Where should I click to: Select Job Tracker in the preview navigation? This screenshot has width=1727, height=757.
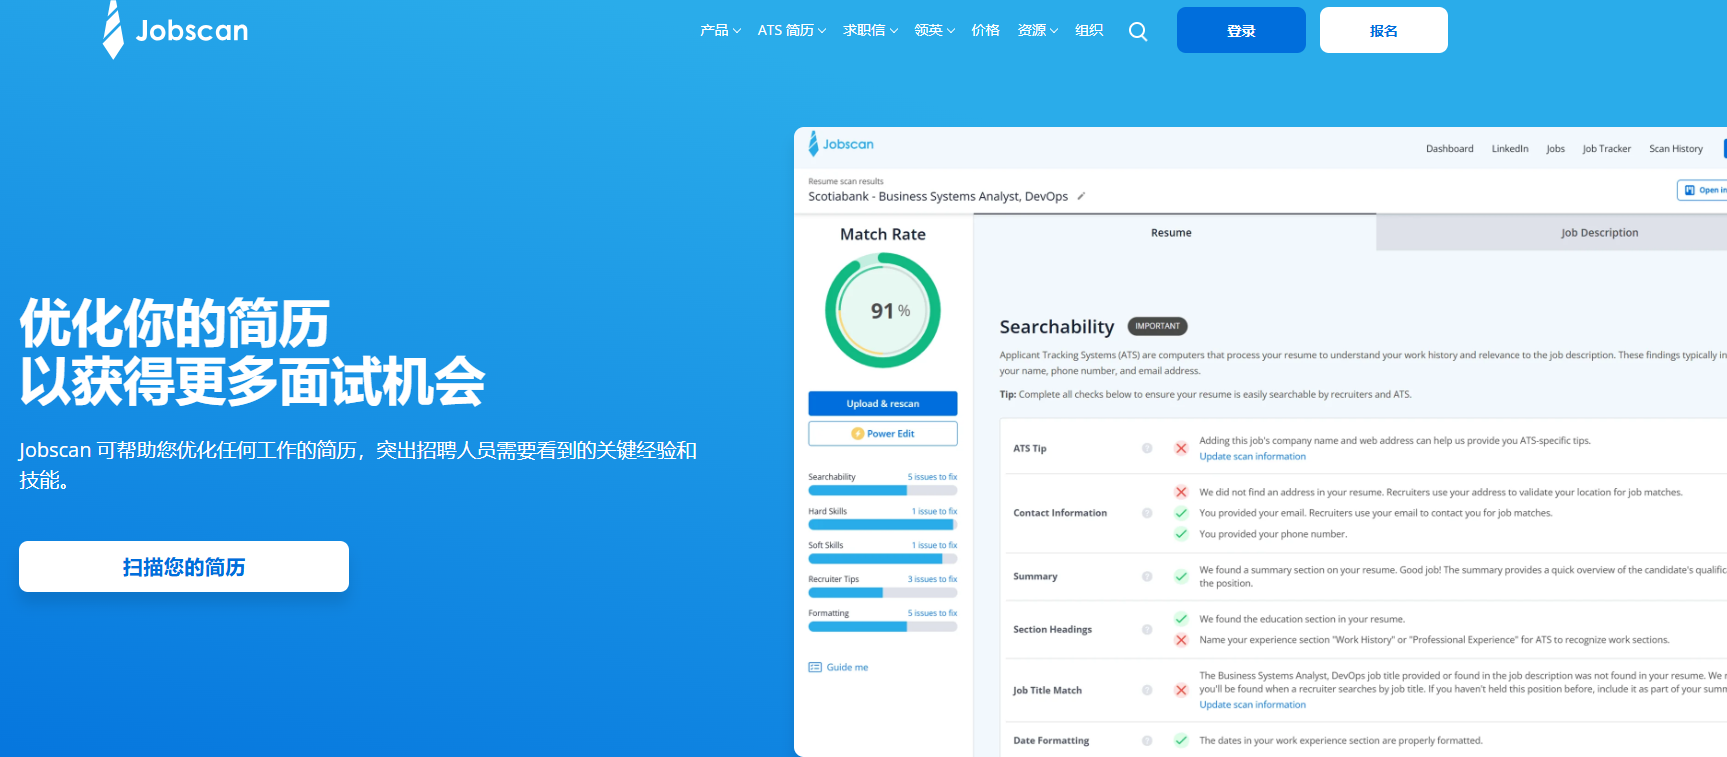click(1606, 149)
